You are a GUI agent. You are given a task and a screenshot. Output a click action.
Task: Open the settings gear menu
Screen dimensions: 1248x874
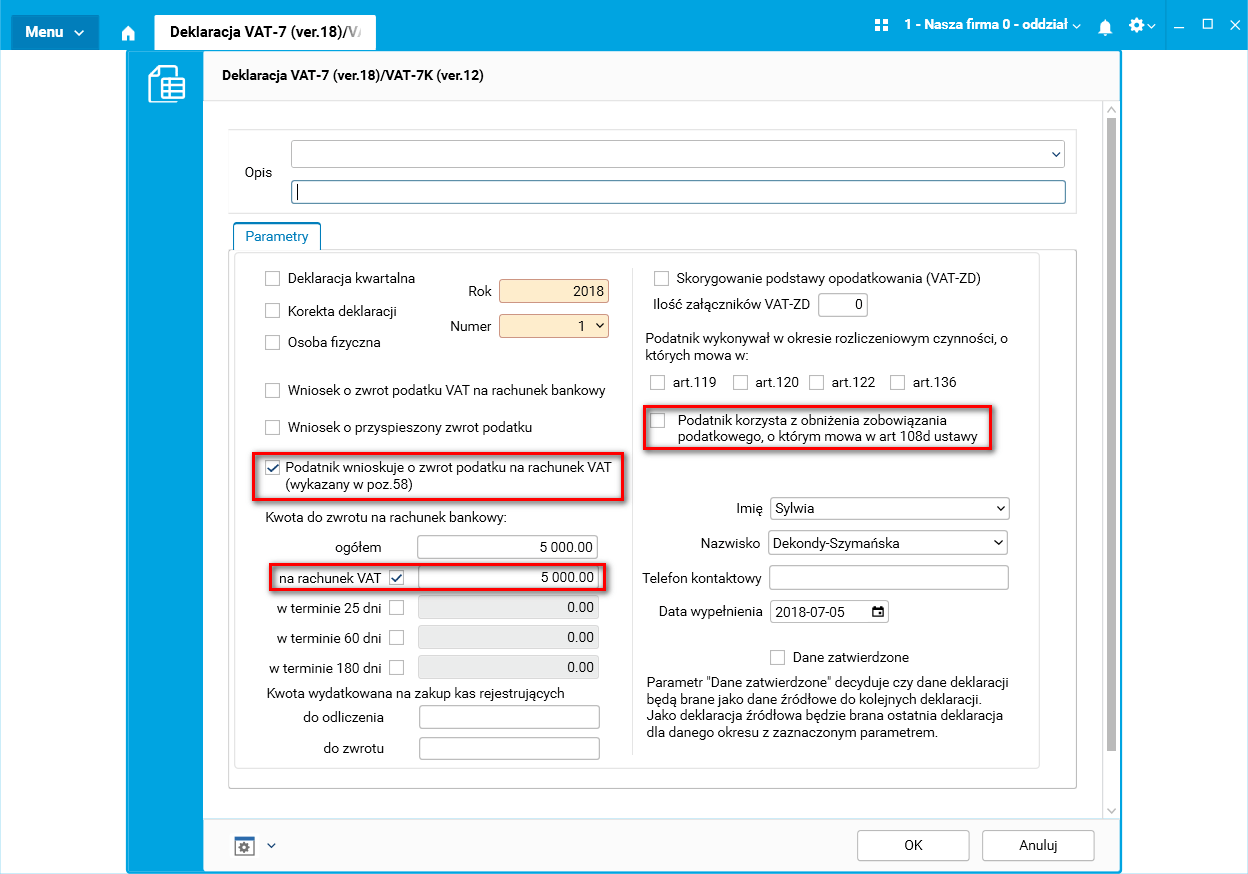[x=1142, y=25]
